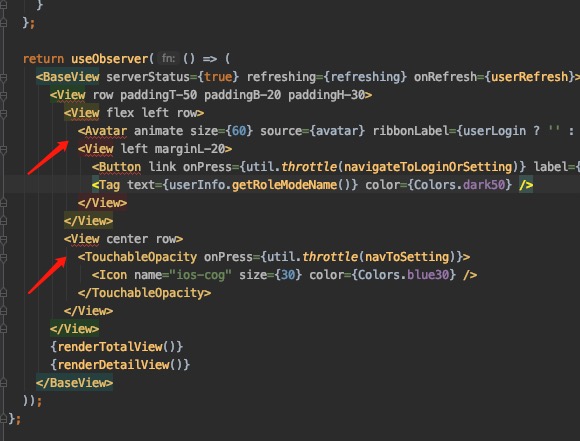This screenshot has height=441, width=580.
Task: Fold the View left marginL-20 block
Action: pyautogui.click(x=3, y=149)
